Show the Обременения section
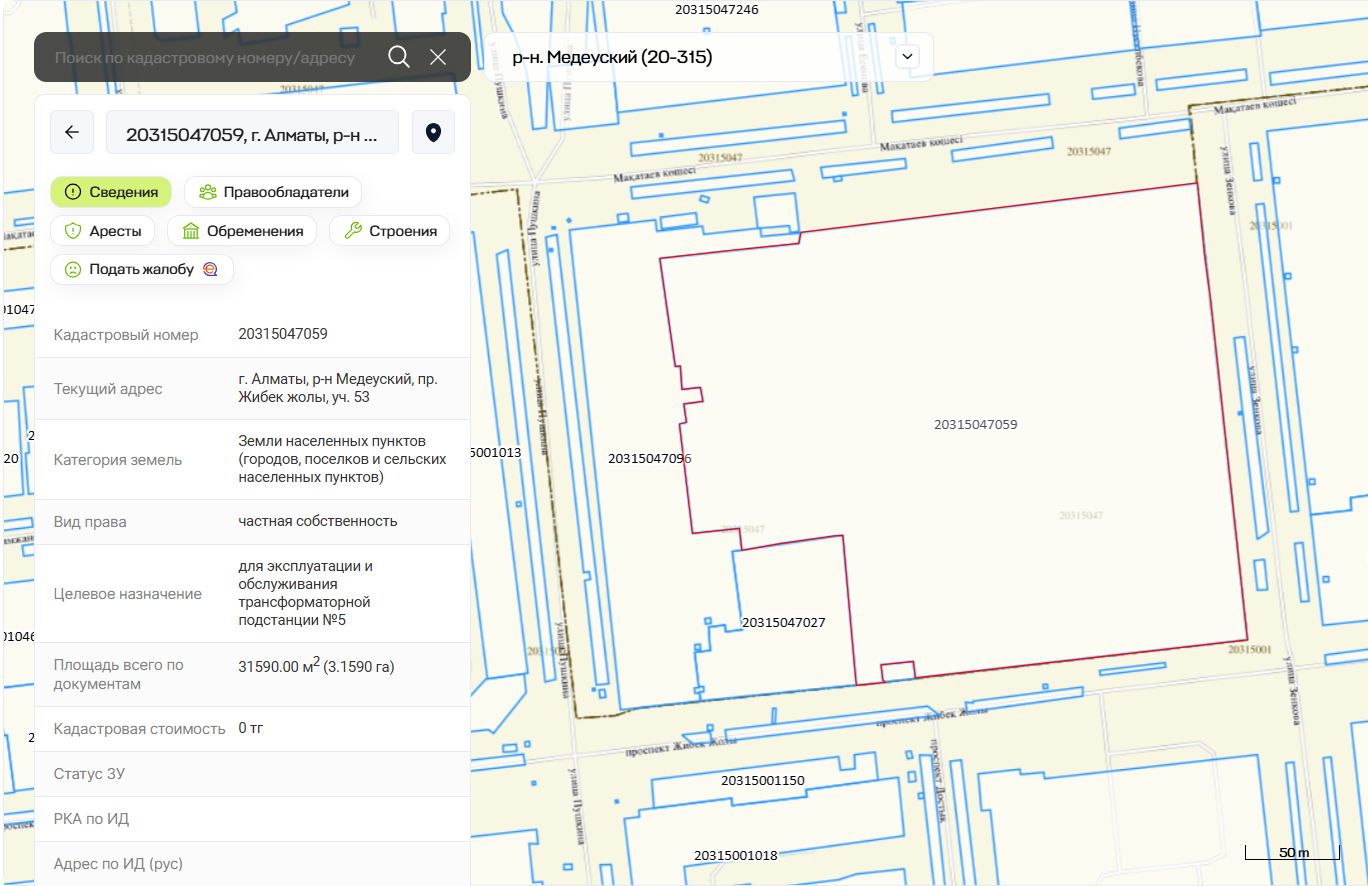The image size is (1368, 886). point(242,231)
